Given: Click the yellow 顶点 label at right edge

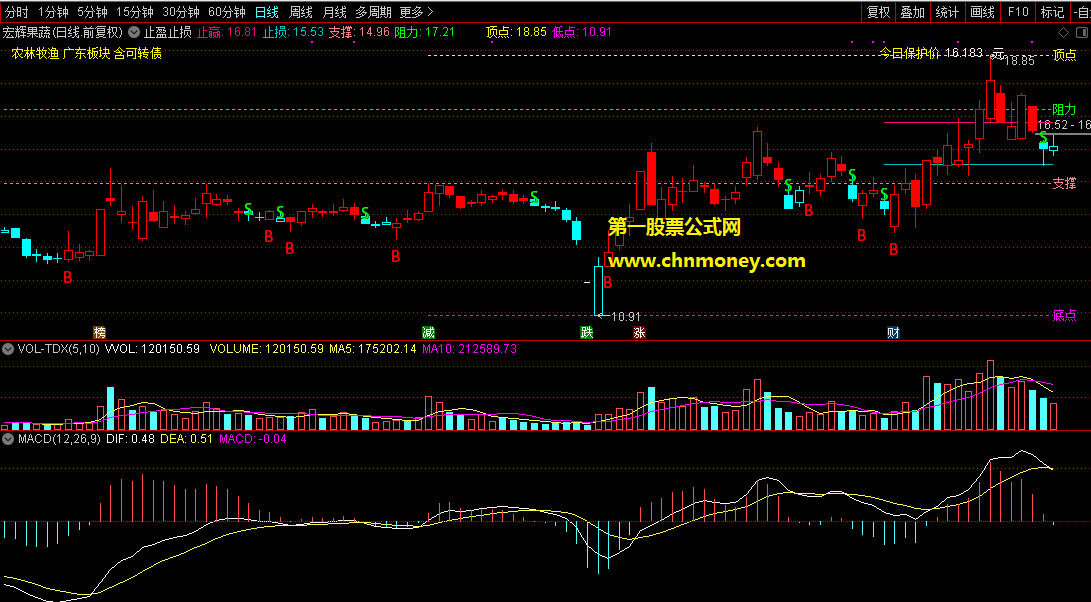Looking at the screenshot, I should tap(1064, 54).
